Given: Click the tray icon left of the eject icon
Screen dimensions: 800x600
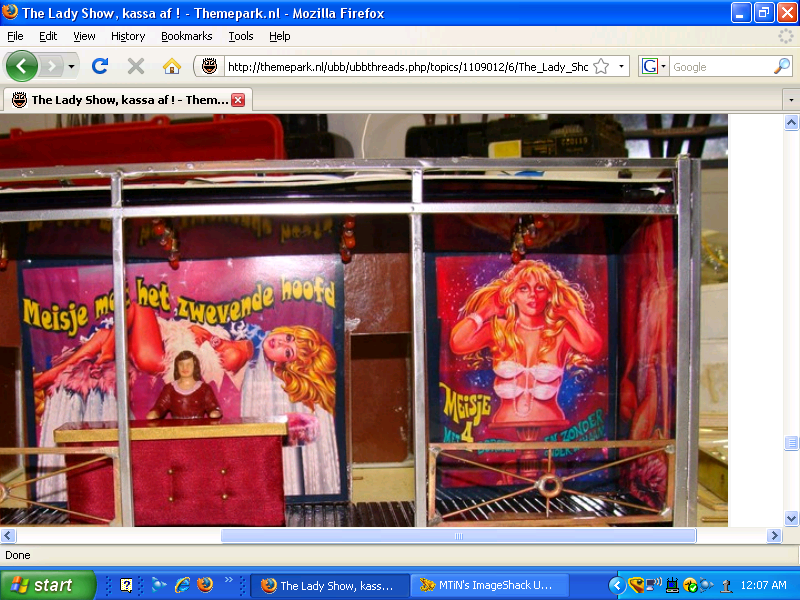Looking at the screenshot, I should tap(706, 585).
